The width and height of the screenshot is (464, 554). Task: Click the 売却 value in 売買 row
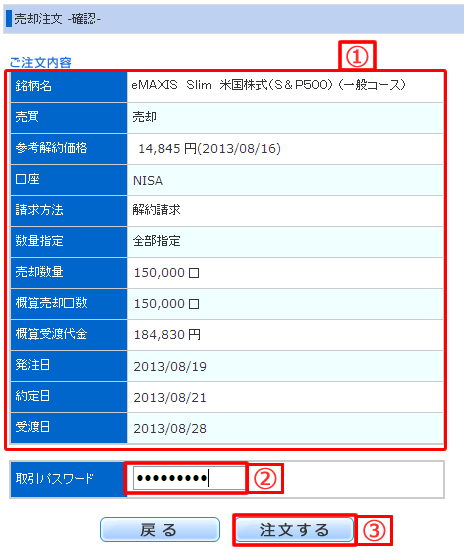click(x=145, y=117)
